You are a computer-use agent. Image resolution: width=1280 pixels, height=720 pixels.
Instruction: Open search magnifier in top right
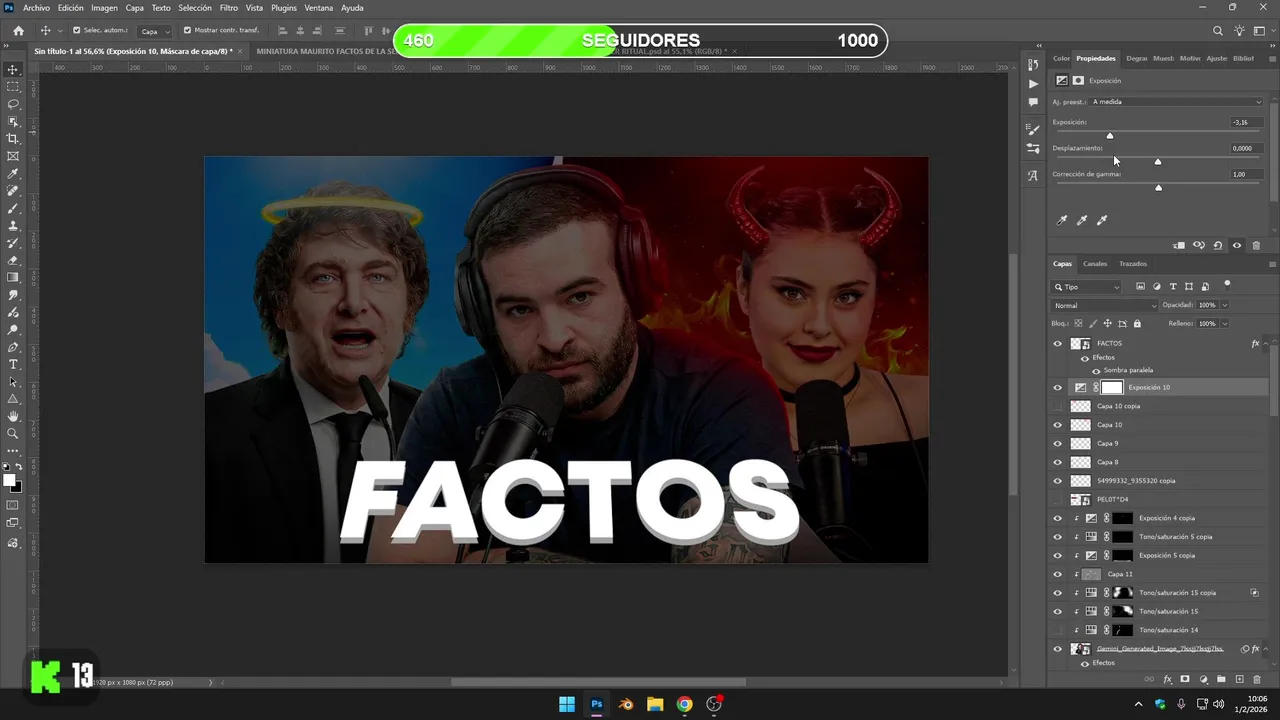click(x=1218, y=31)
